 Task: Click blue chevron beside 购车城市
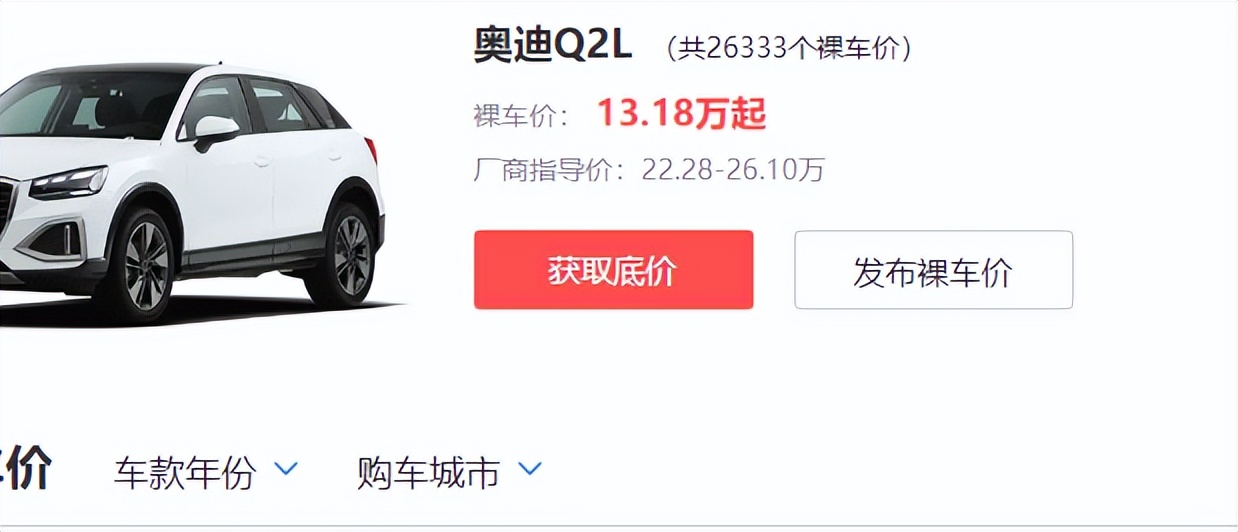(530, 468)
